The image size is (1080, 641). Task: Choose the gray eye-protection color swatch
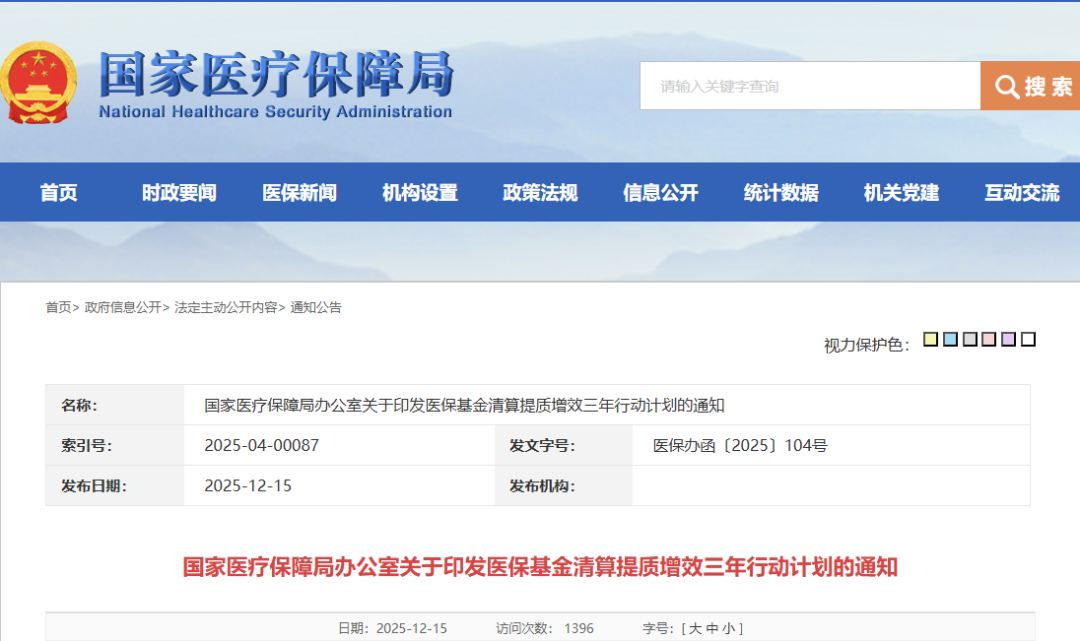tap(970, 339)
